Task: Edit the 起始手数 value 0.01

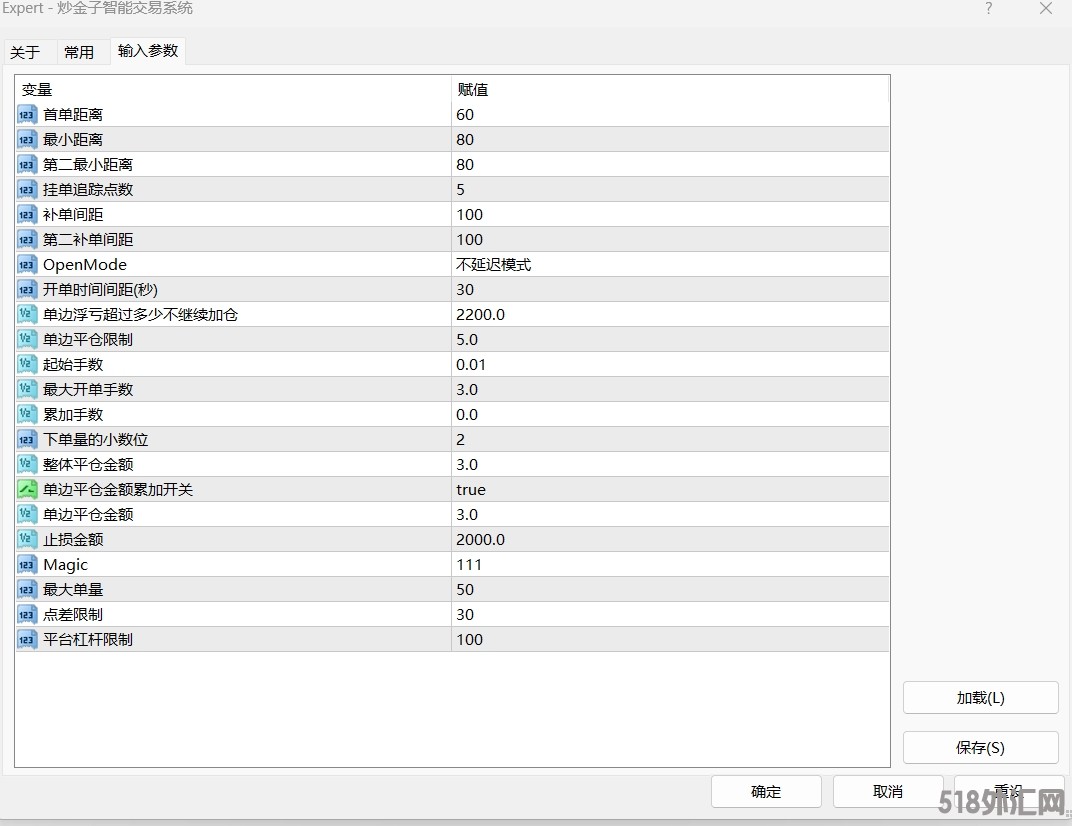Action: 670,364
